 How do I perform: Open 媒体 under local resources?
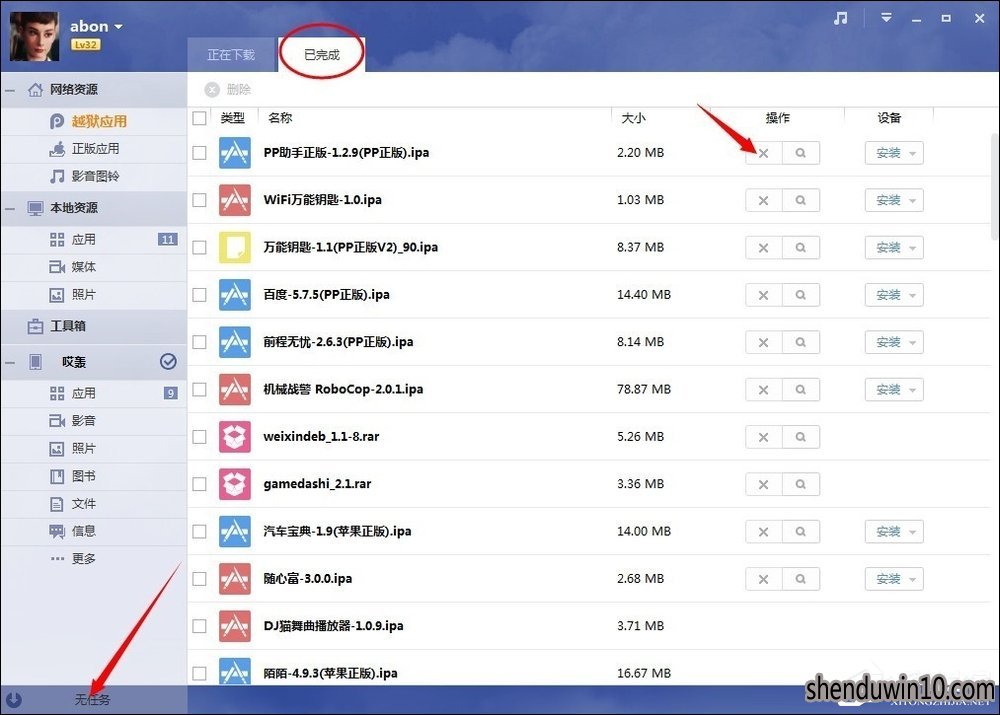(x=94, y=267)
